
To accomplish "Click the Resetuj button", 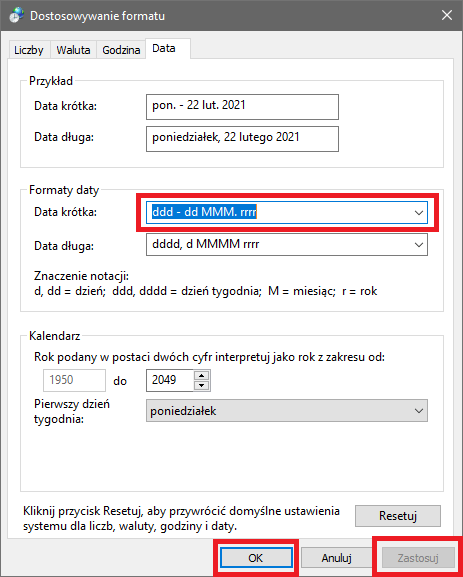I will pos(397,516).
